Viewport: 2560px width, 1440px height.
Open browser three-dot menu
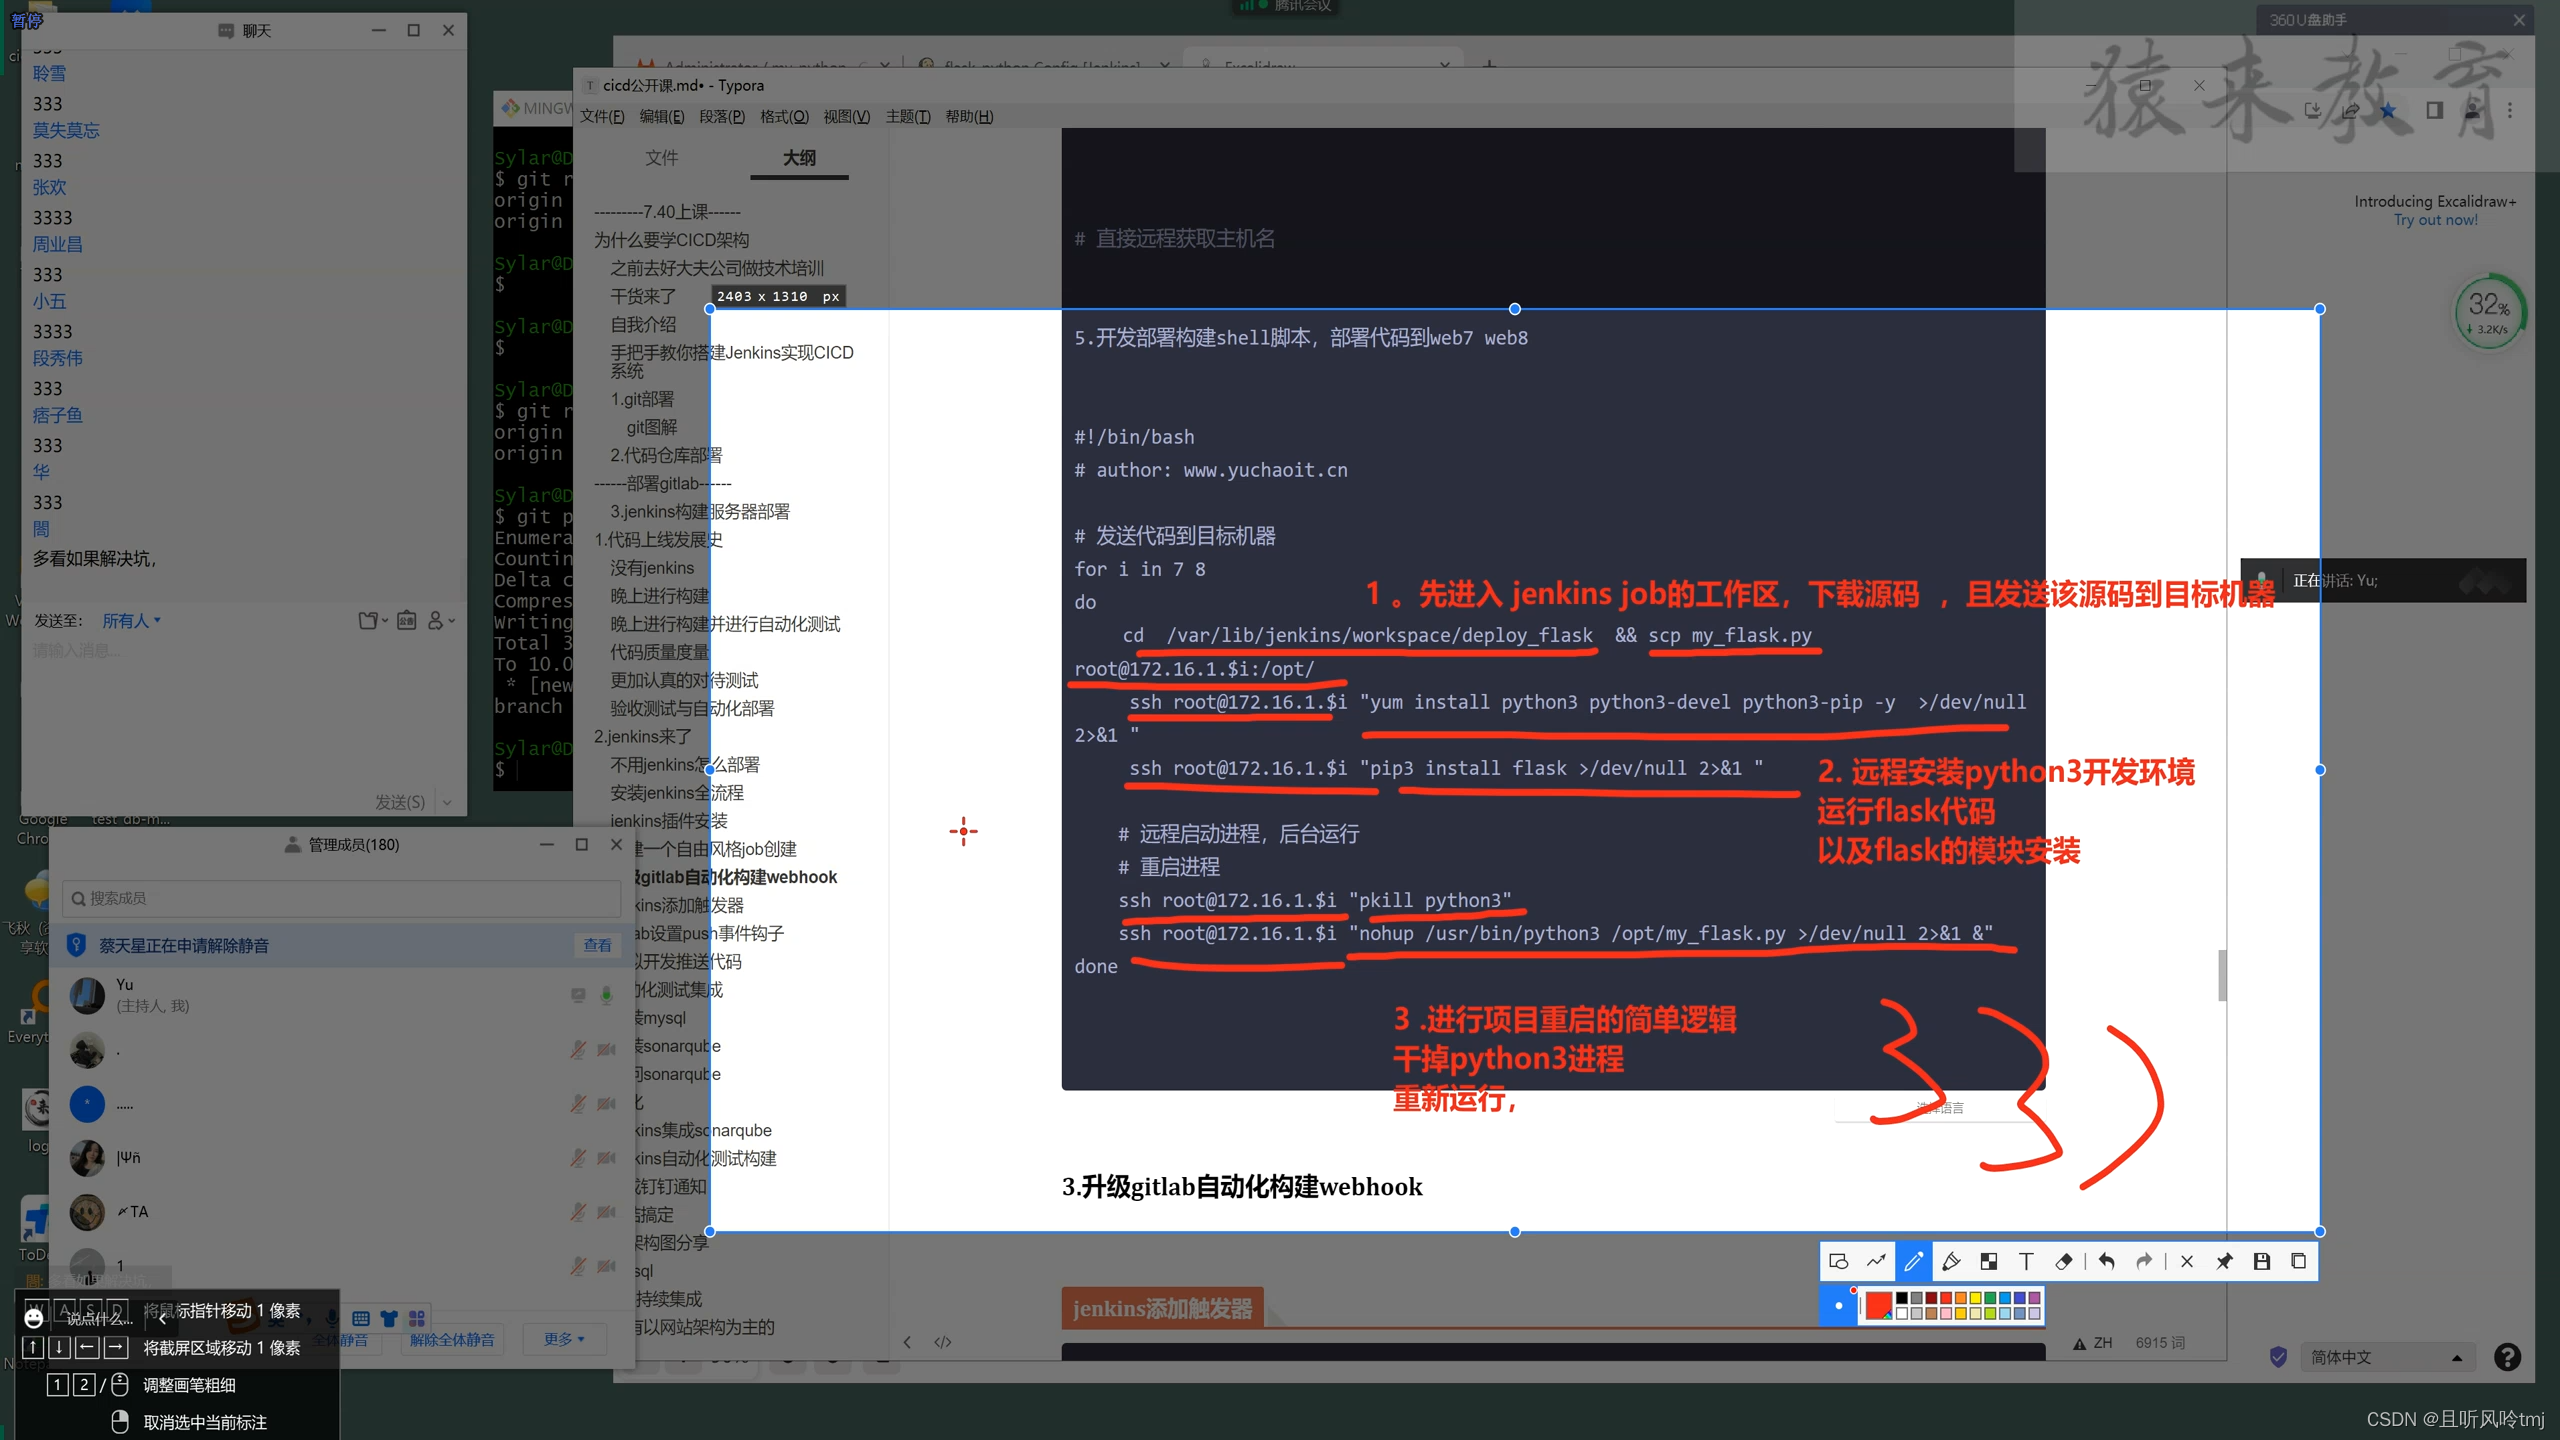pyautogui.click(x=2510, y=110)
